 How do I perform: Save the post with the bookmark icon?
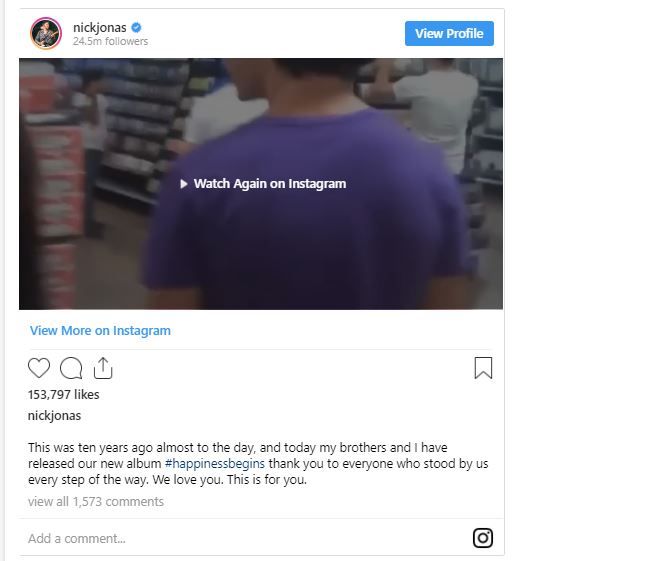[x=483, y=368]
